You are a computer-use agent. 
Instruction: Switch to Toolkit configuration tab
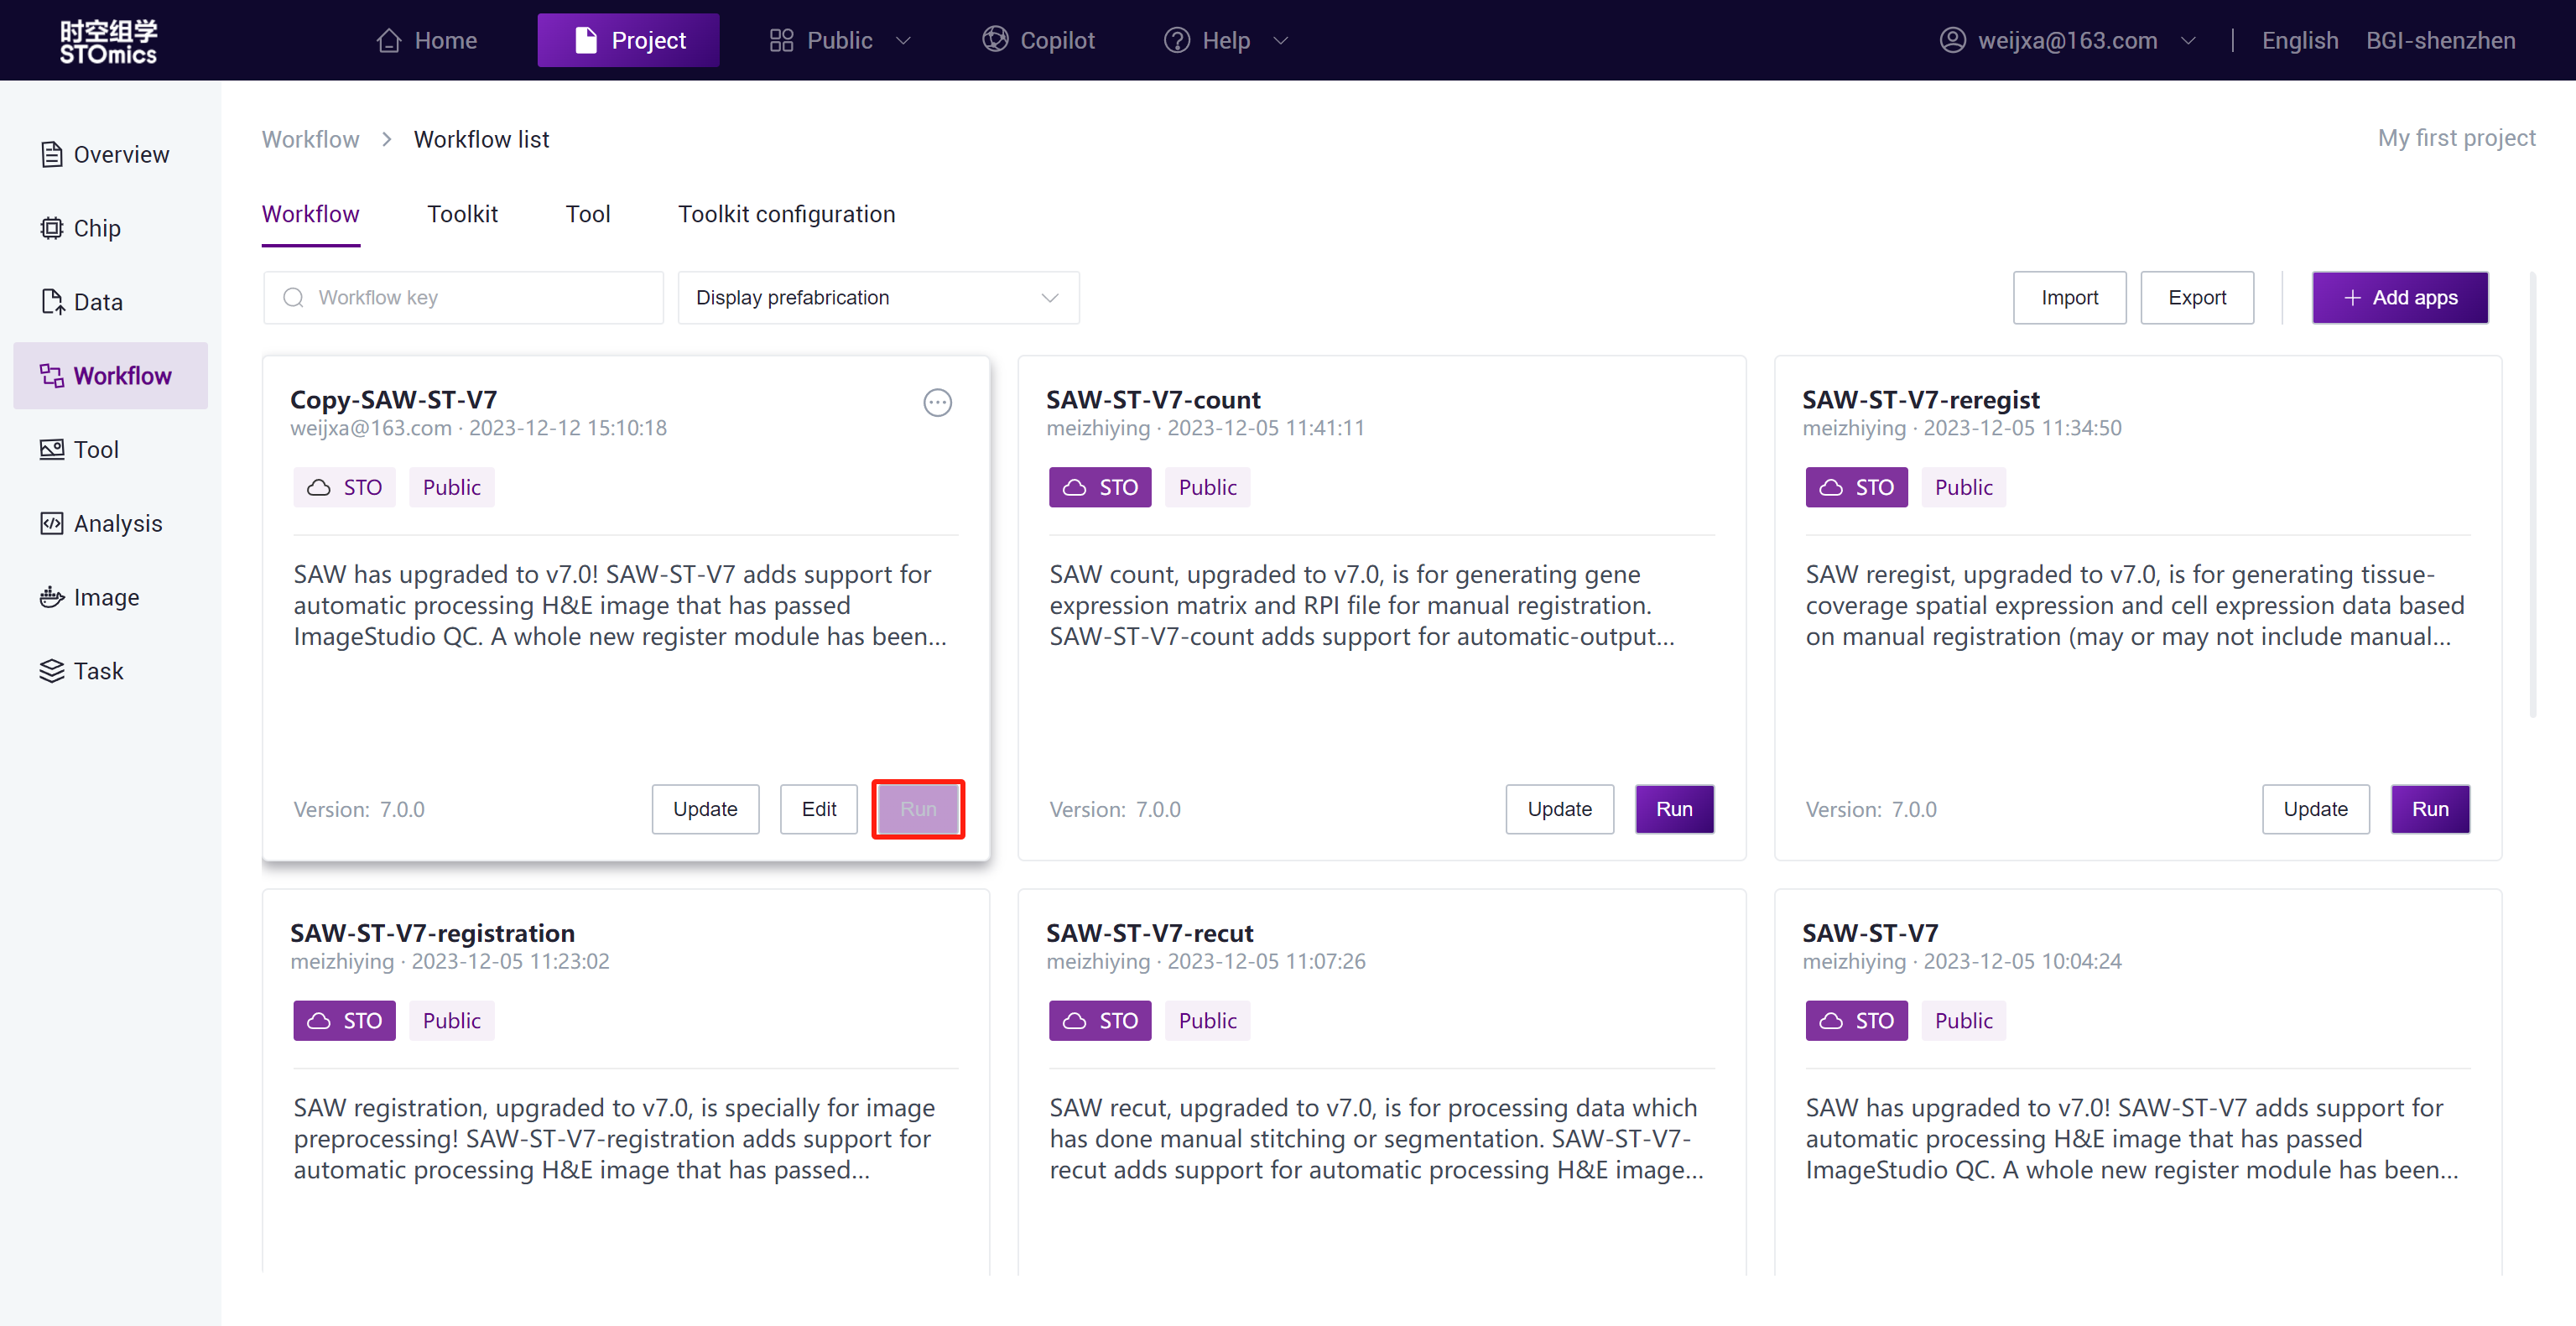click(786, 214)
